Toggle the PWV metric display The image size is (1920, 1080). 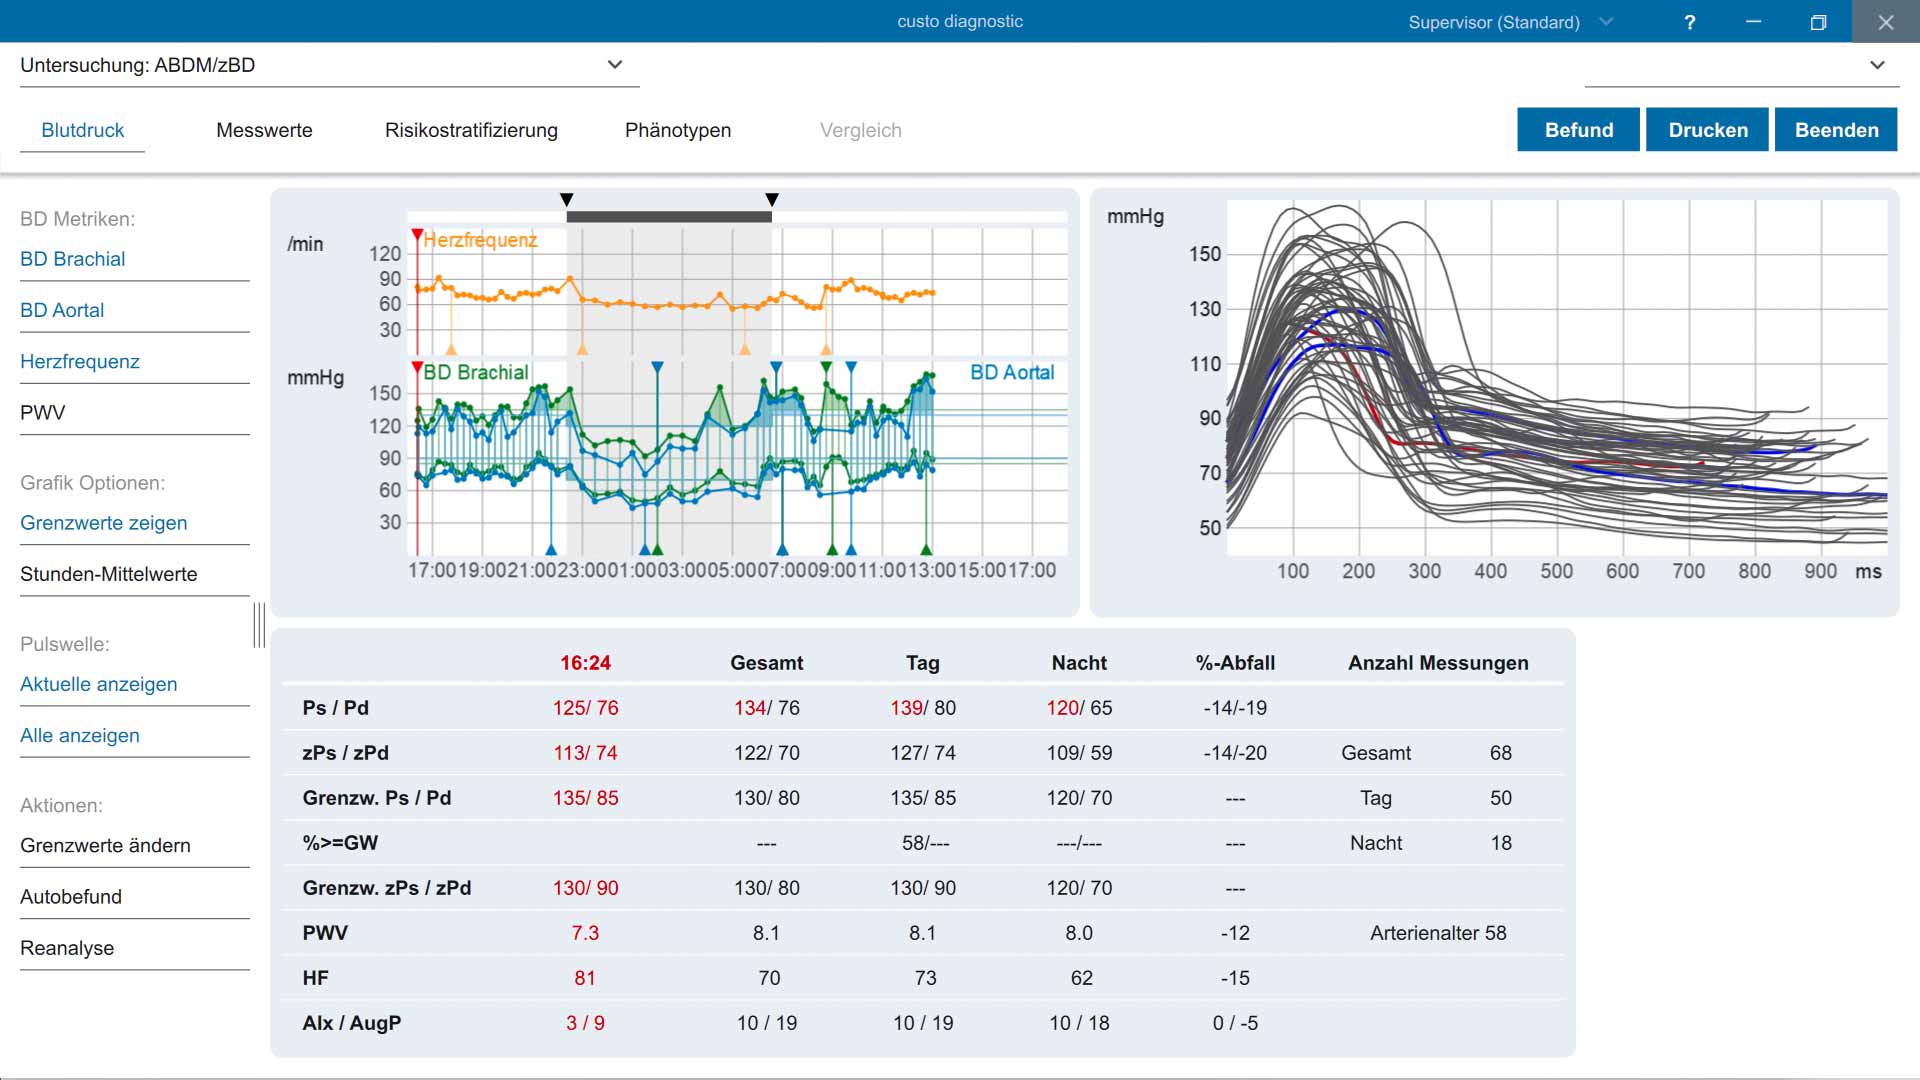(43, 412)
